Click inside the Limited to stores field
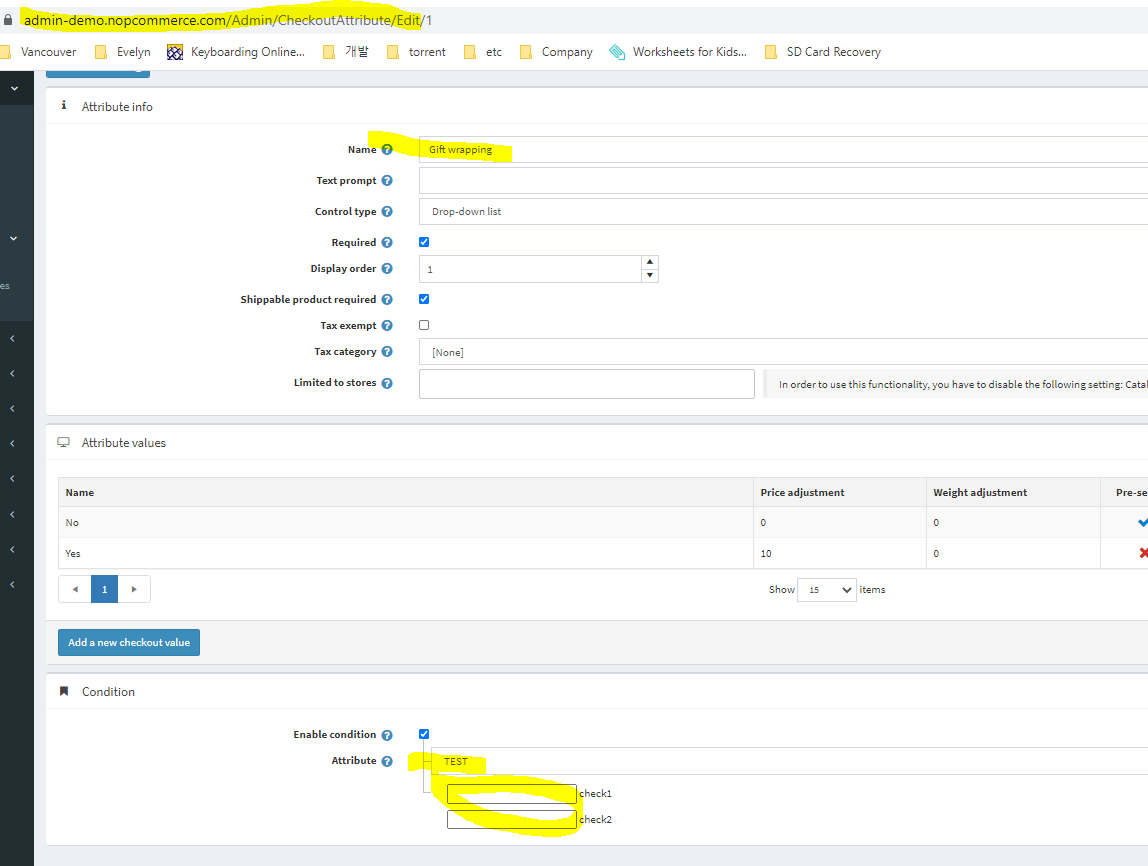Screen dimensions: 1148x866 586,383
